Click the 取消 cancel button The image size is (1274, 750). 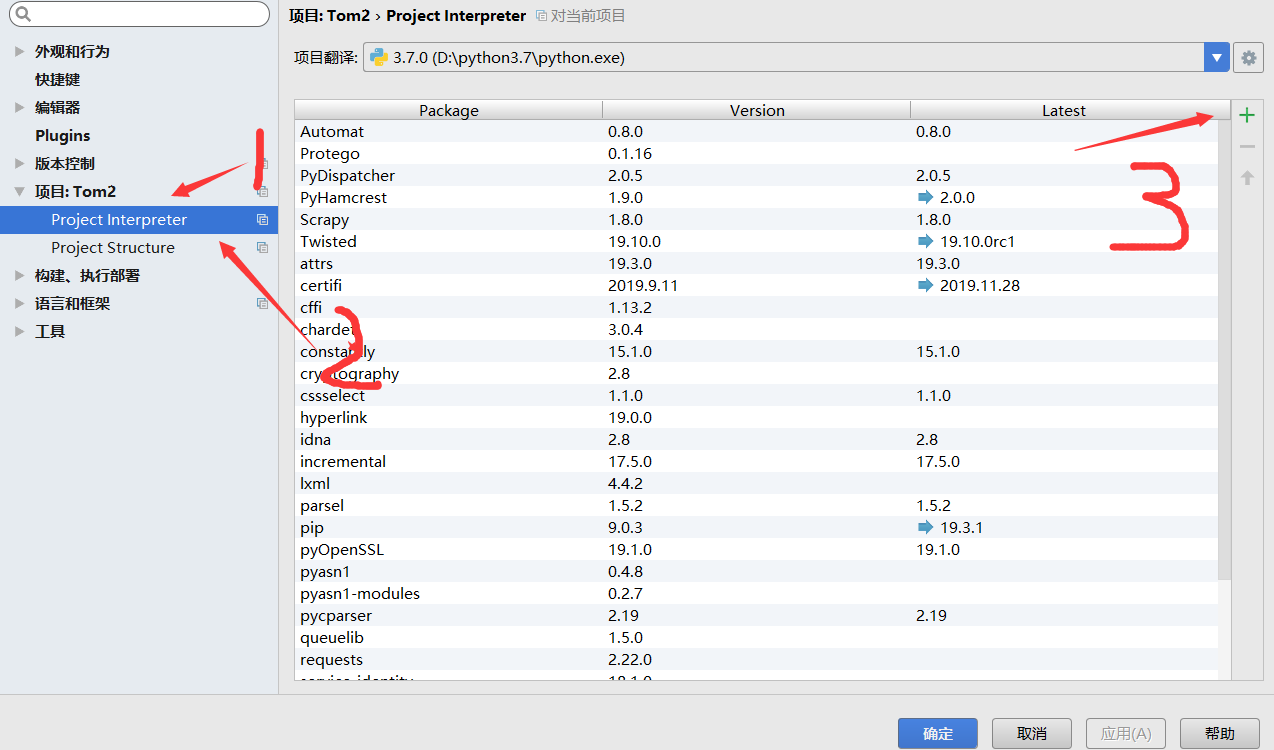[x=1032, y=733]
